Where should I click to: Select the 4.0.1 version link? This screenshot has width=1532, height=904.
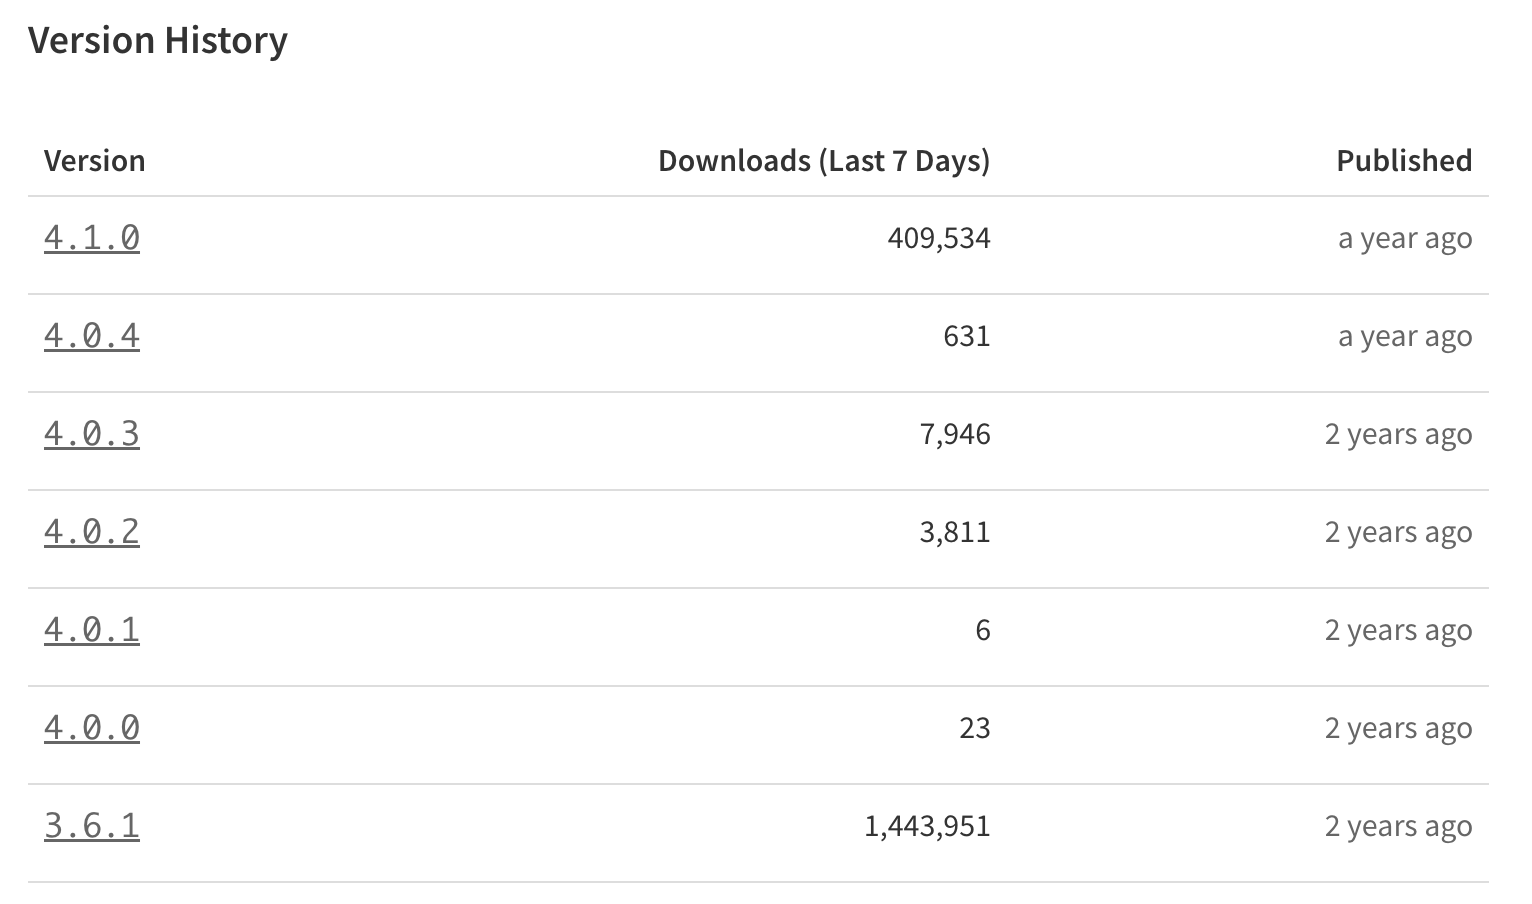(92, 630)
